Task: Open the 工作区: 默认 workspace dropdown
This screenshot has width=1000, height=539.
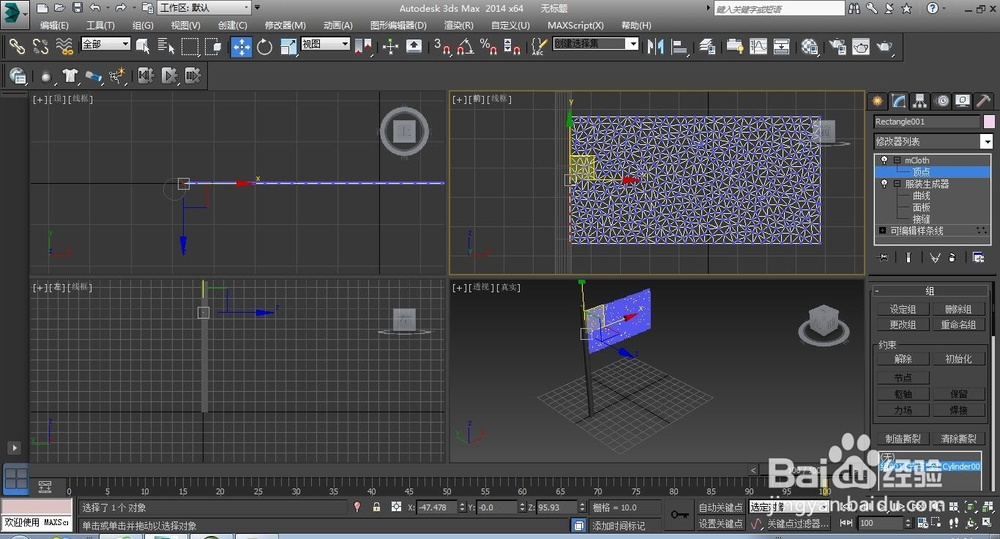Action: click(x=204, y=8)
